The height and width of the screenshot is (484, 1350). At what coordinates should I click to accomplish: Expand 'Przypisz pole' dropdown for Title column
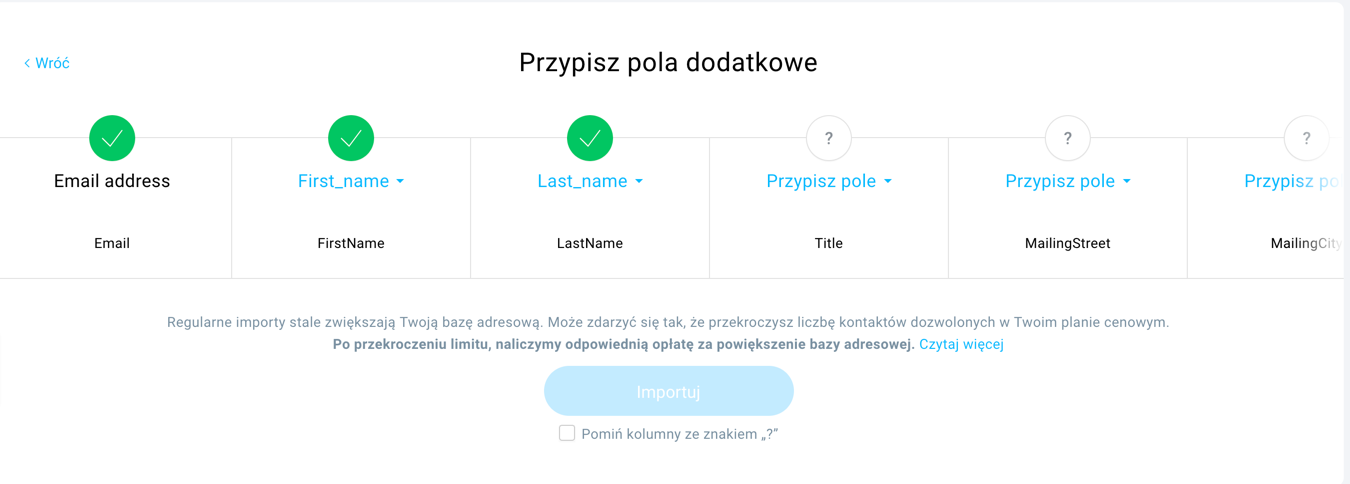(829, 181)
